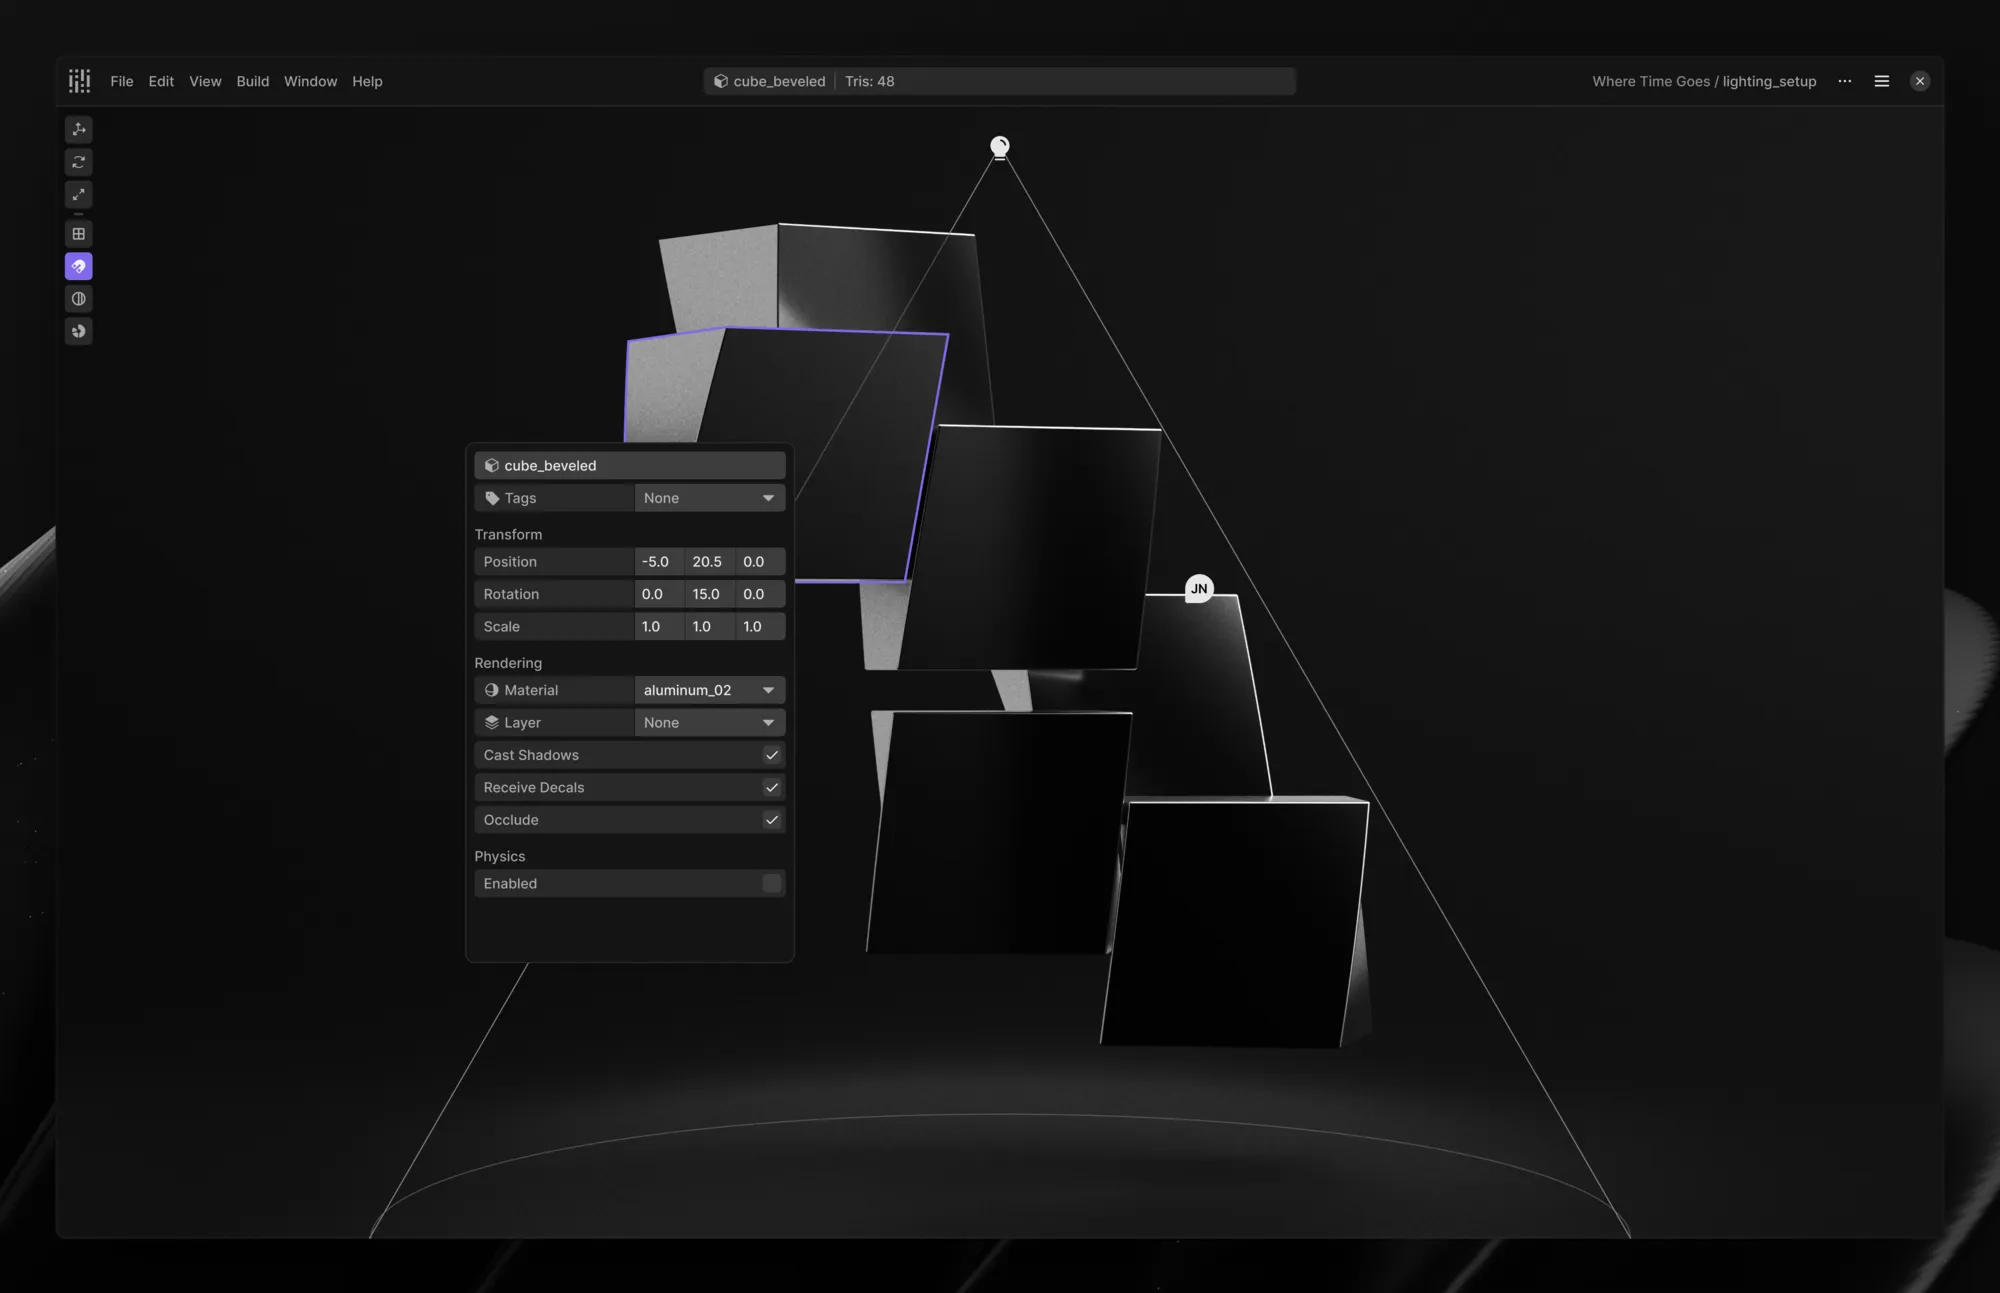Select the Rotate tool in left toolbar
The image size is (2000, 1293).
(79, 162)
